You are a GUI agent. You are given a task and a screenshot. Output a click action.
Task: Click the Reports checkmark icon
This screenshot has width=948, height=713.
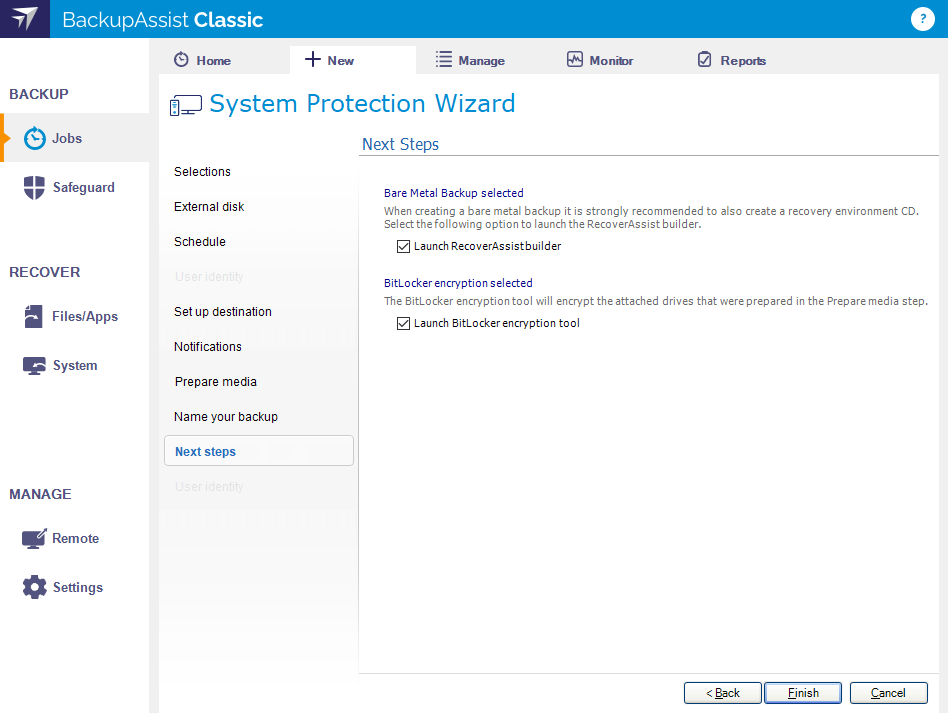704,59
